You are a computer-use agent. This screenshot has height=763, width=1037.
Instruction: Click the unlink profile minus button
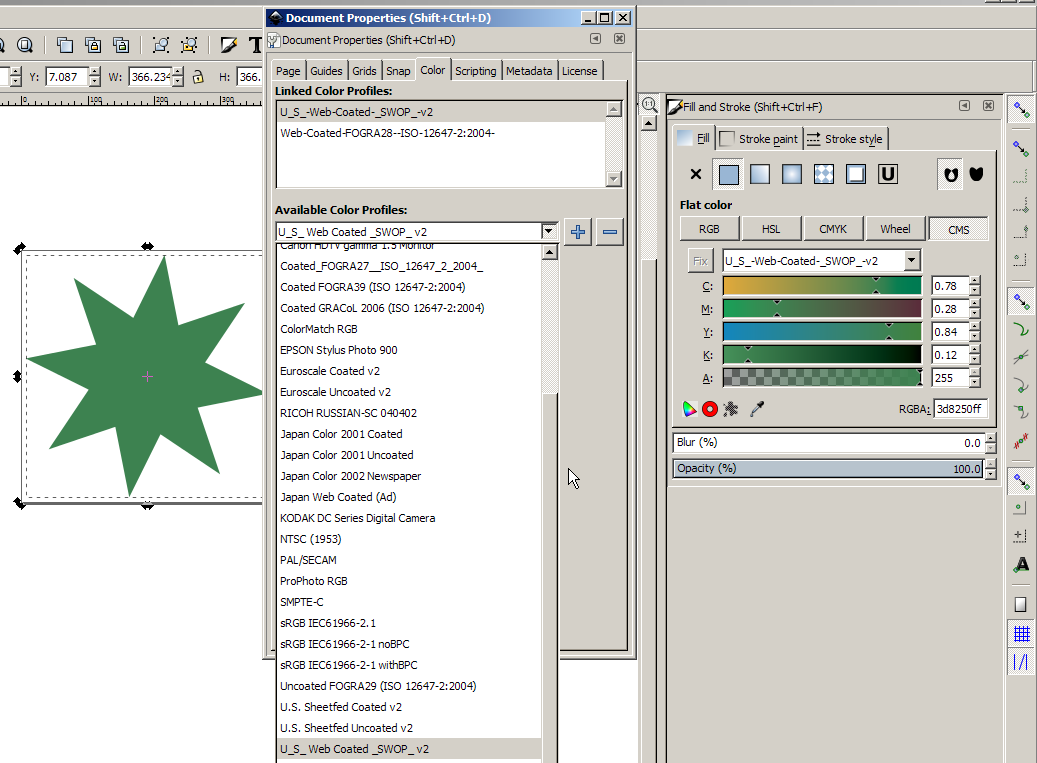pyautogui.click(x=610, y=232)
